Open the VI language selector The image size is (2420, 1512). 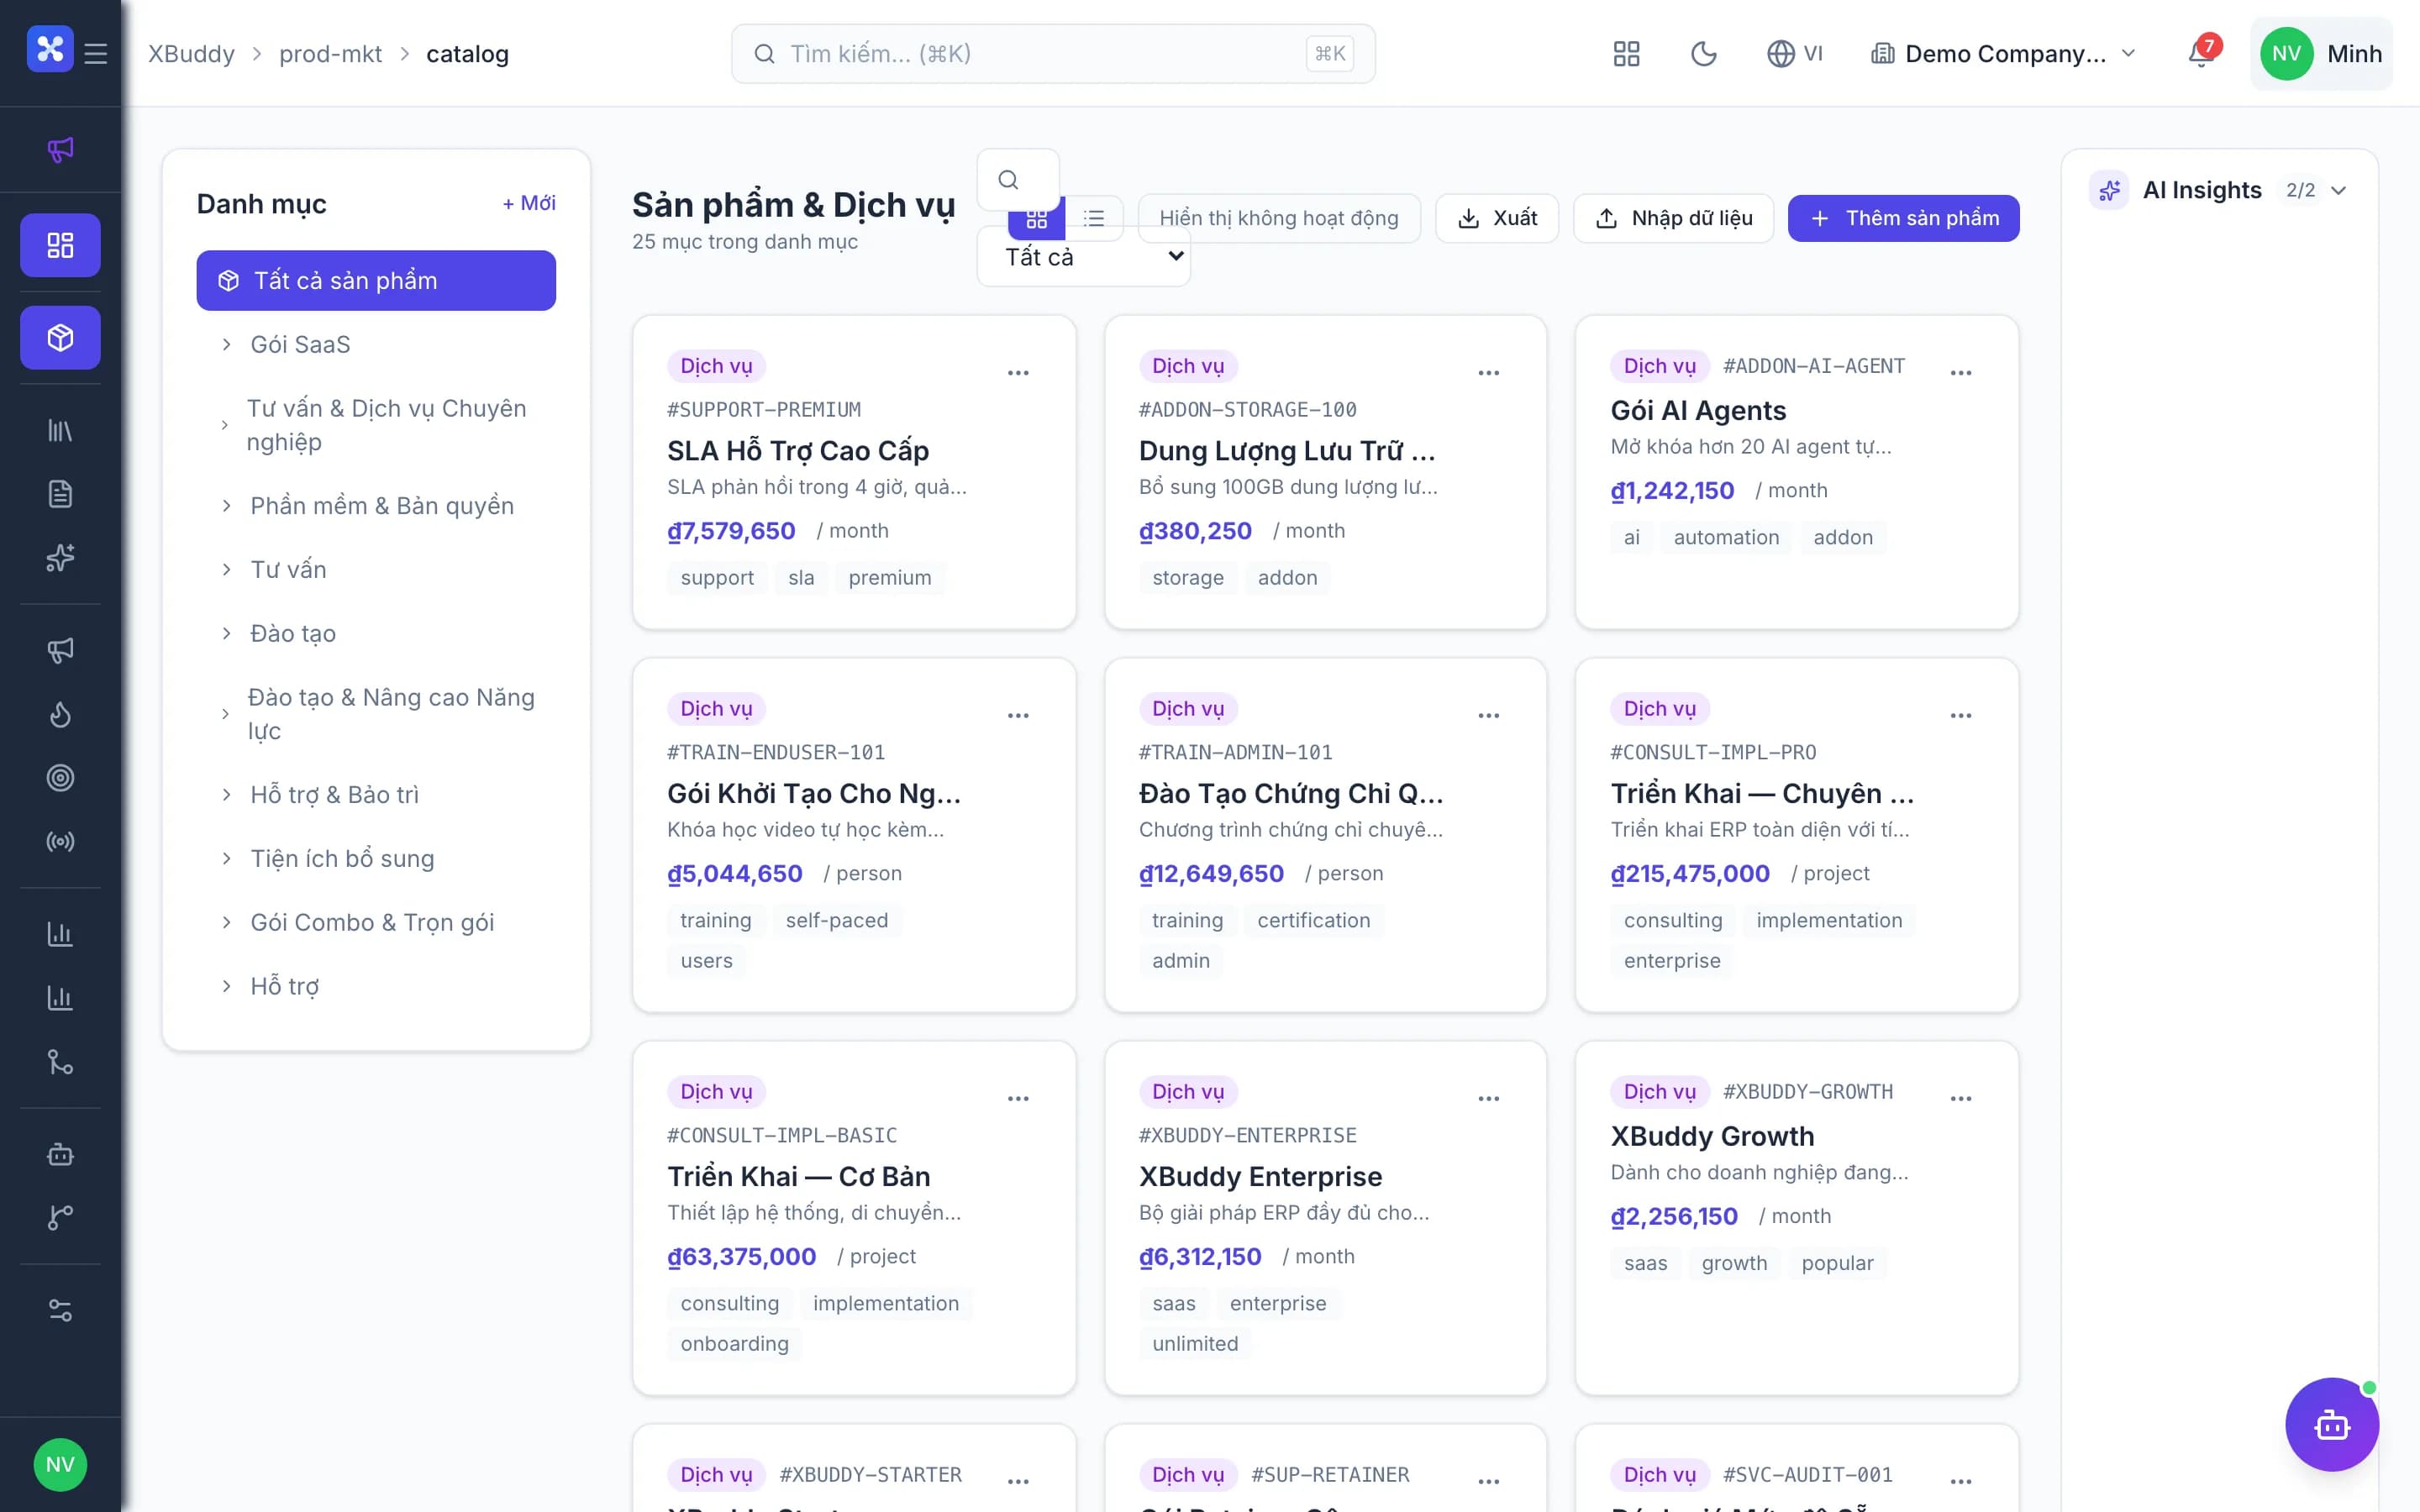[x=1796, y=54]
